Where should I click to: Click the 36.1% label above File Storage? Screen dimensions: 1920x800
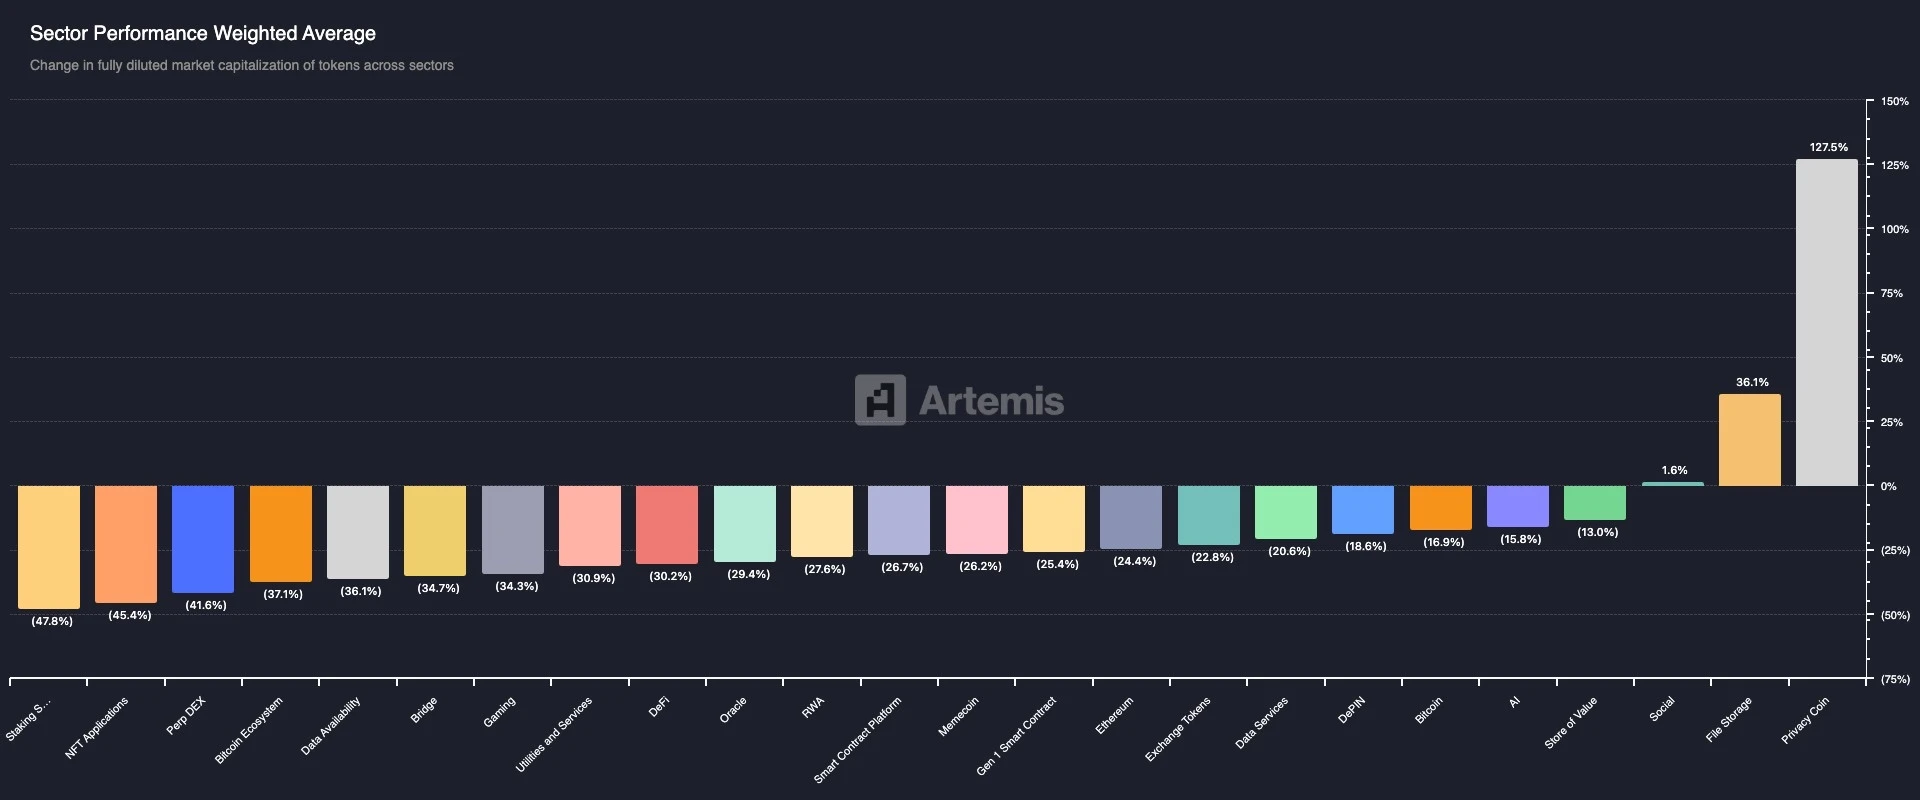coord(1752,382)
